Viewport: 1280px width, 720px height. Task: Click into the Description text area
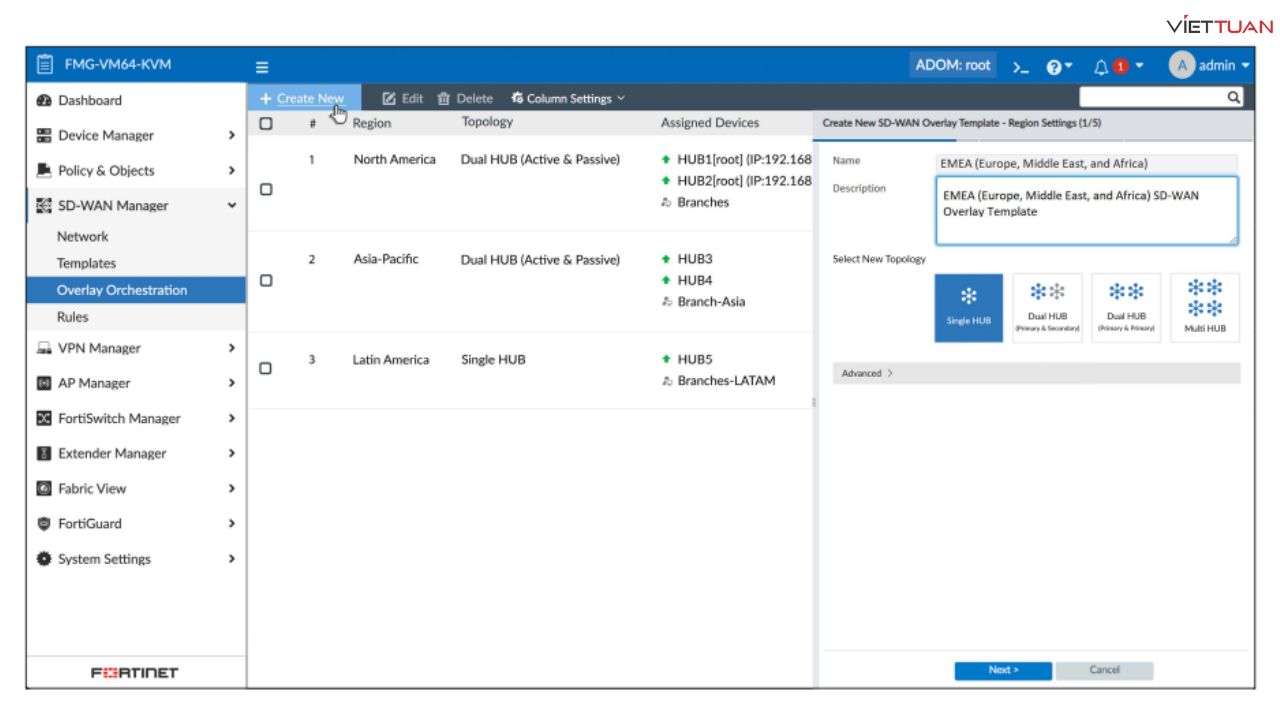click(x=1086, y=211)
